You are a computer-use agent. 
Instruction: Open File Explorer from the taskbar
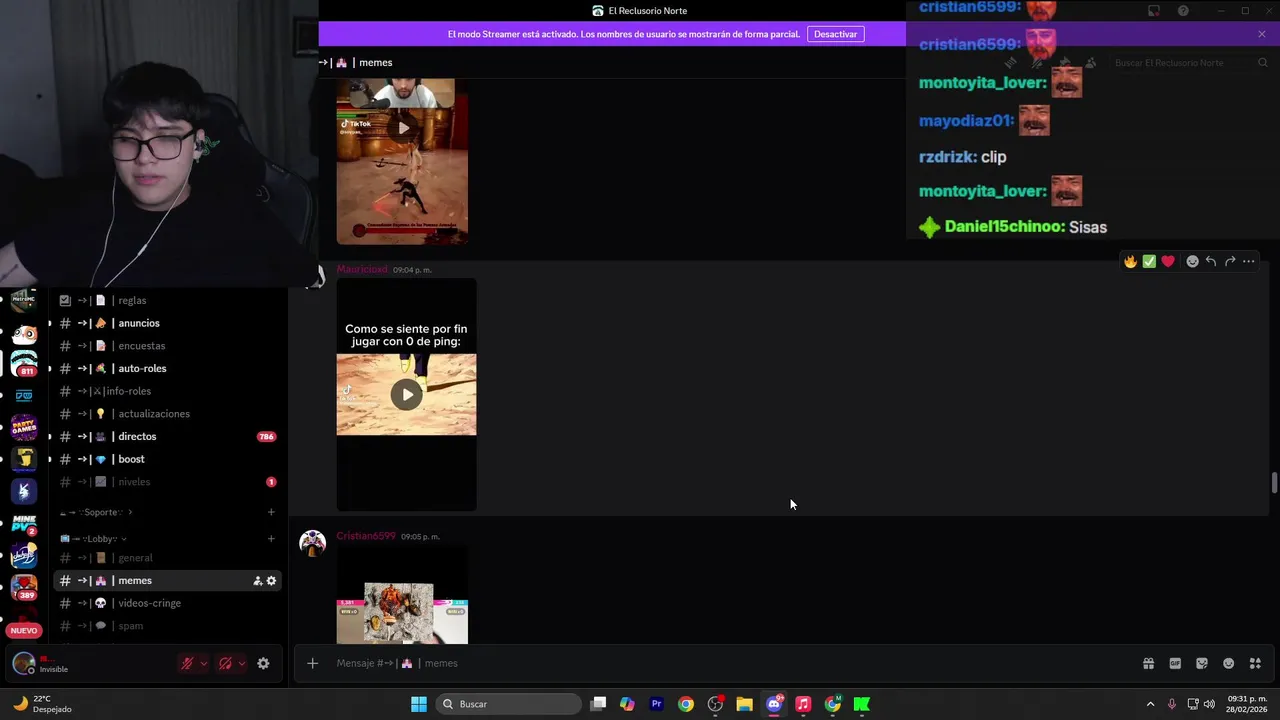(x=744, y=704)
